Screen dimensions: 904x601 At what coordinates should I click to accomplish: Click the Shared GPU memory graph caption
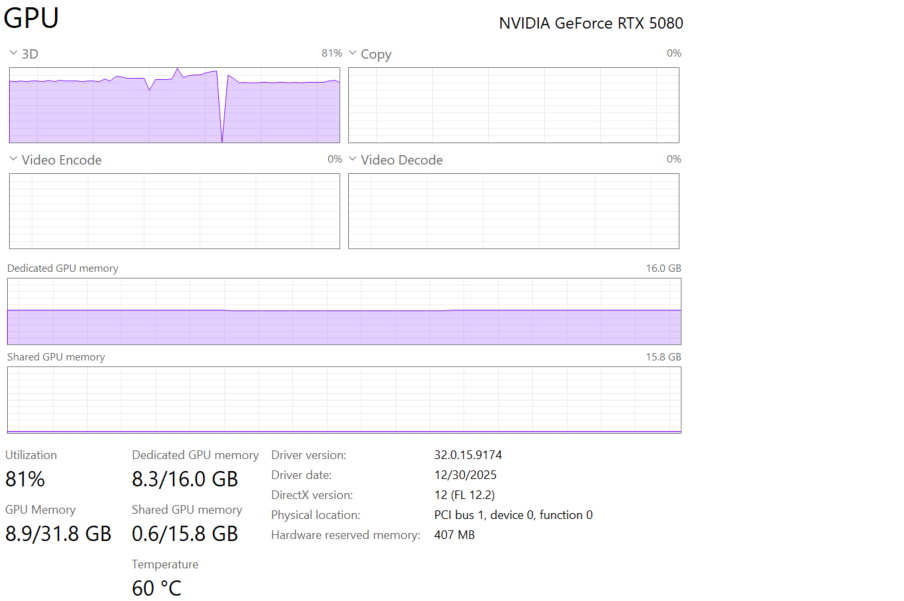[56, 357]
